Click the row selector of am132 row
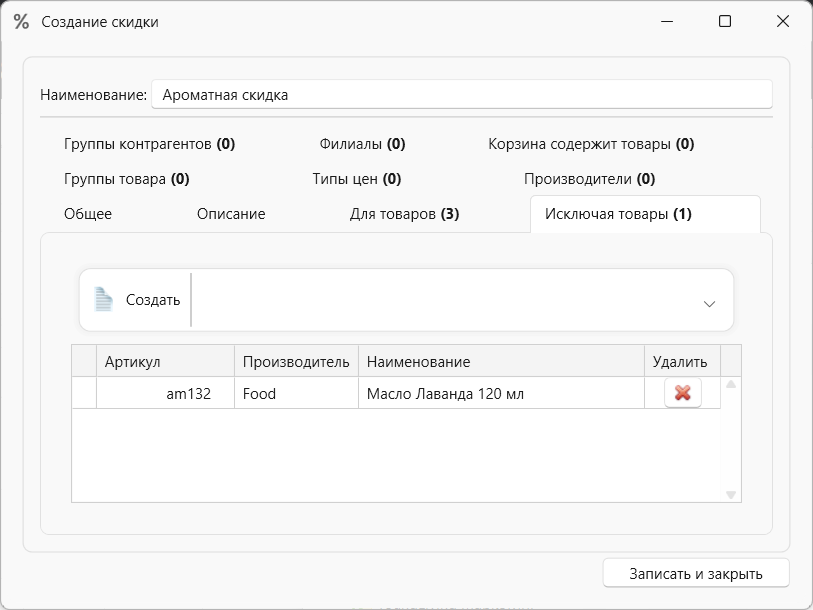This screenshot has width=813, height=610. (x=84, y=393)
